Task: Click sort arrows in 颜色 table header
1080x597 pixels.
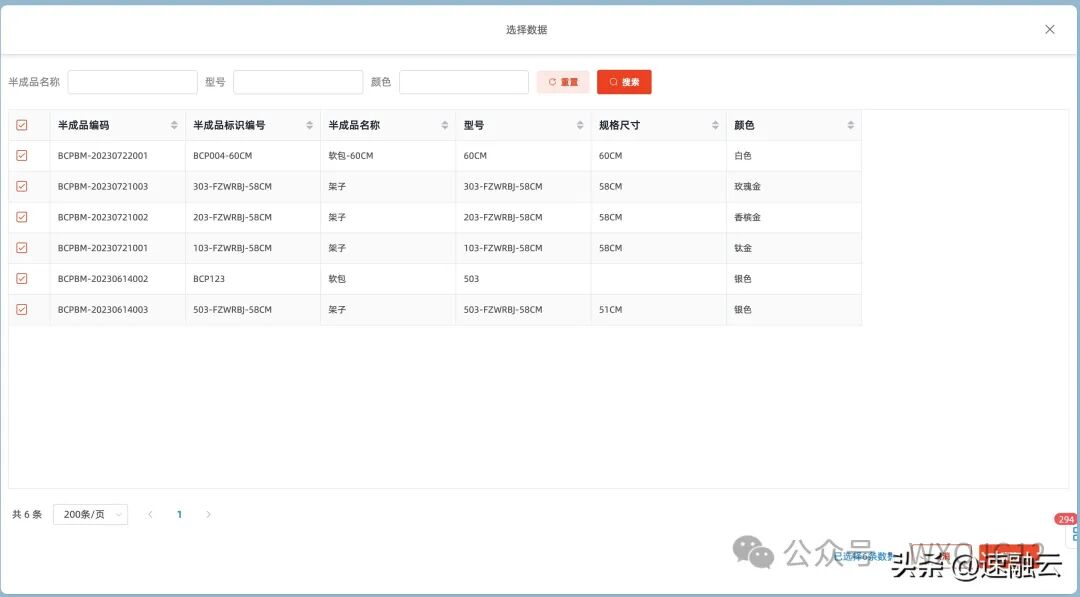Action: point(851,125)
